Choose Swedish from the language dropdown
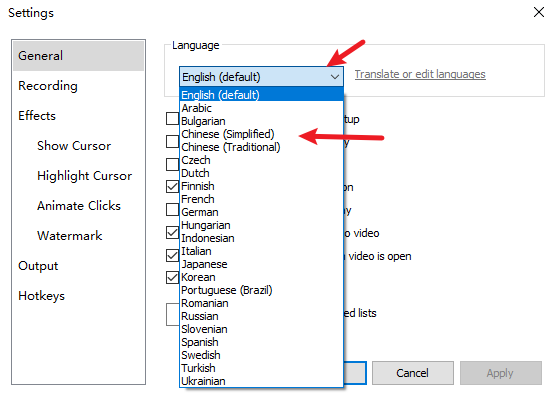Image resolution: width=554 pixels, height=395 pixels. pyautogui.click(x=261, y=355)
